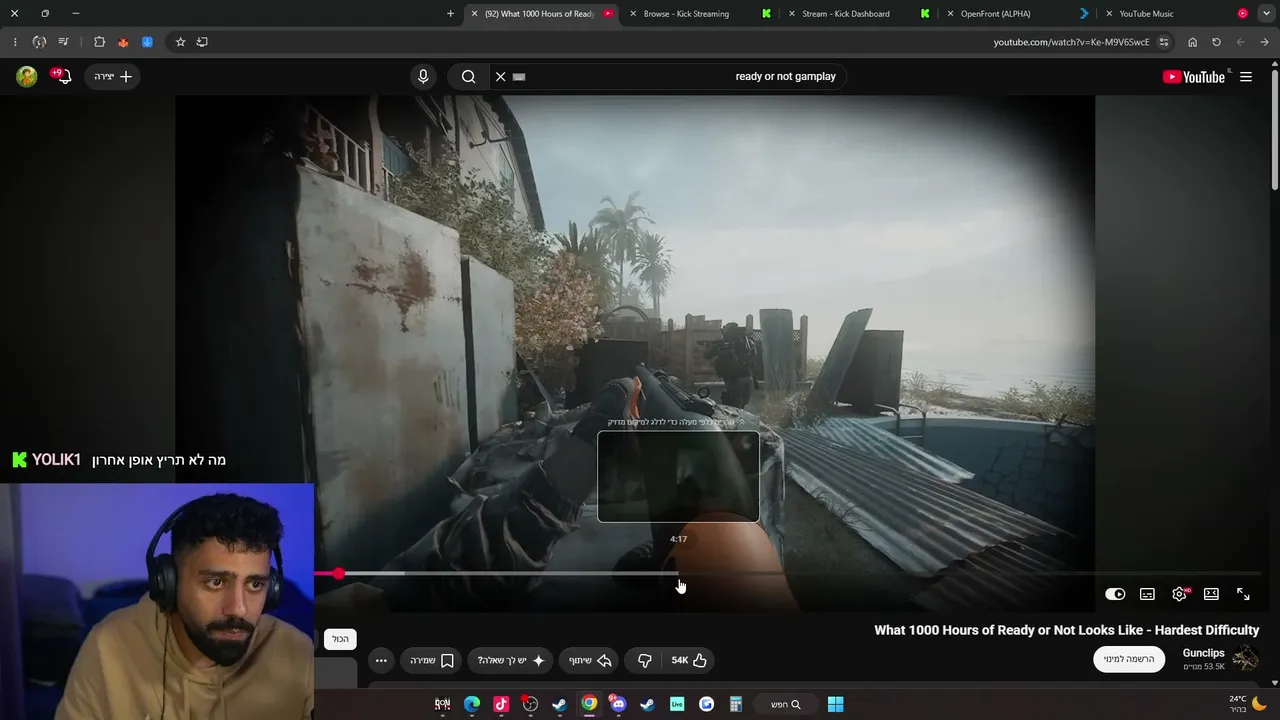Open the Windows Start menu
Screen dimensions: 1280x720
tap(835, 704)
